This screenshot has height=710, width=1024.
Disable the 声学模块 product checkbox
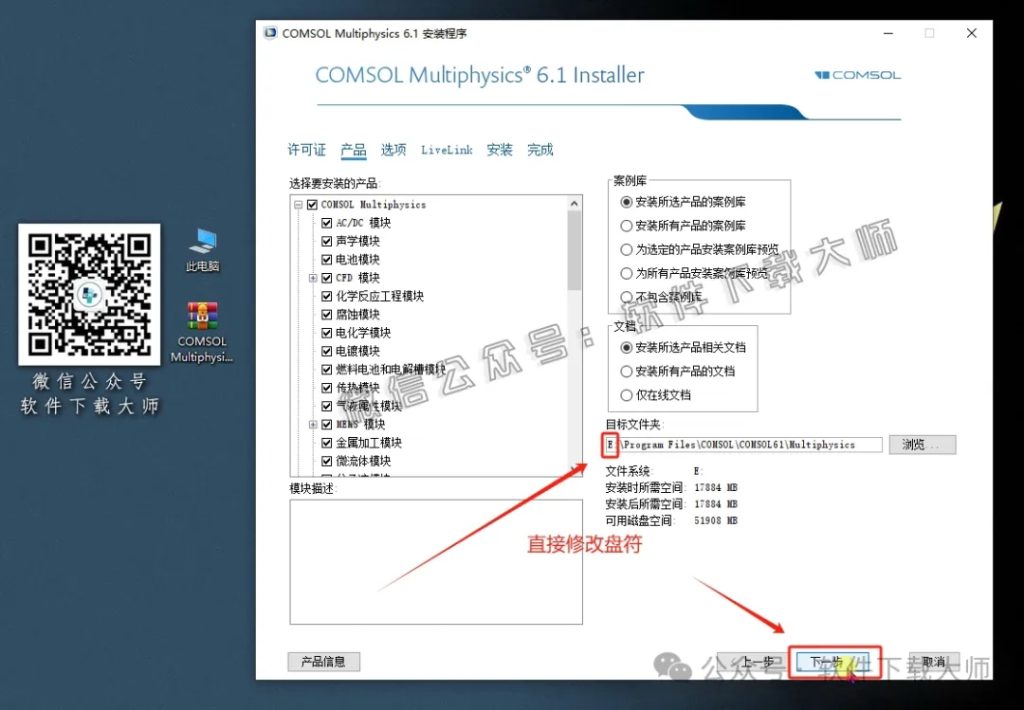[327, 240]
